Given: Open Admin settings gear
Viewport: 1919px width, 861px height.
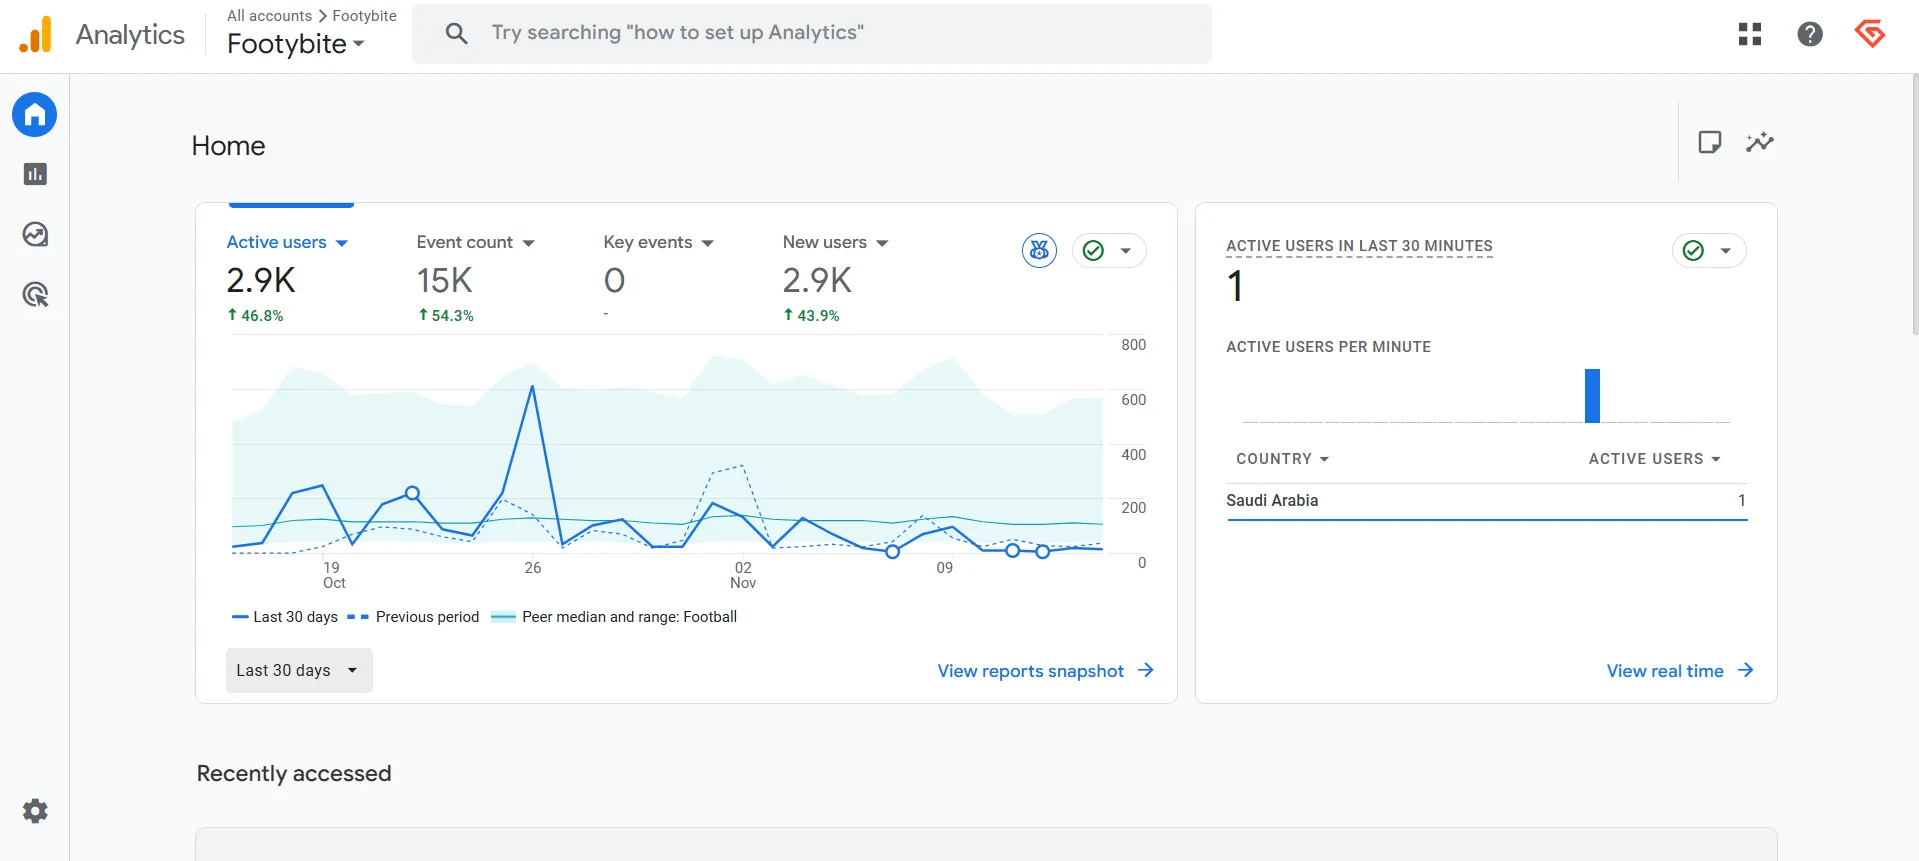Looking at the screenshot, I should 35,811.
